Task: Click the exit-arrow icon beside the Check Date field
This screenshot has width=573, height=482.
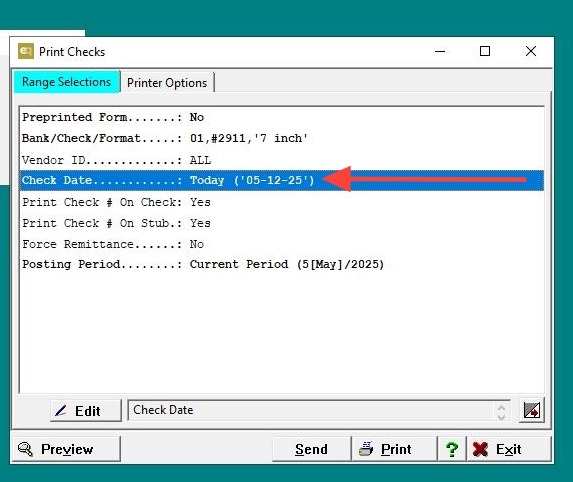Action: (532, 410)
